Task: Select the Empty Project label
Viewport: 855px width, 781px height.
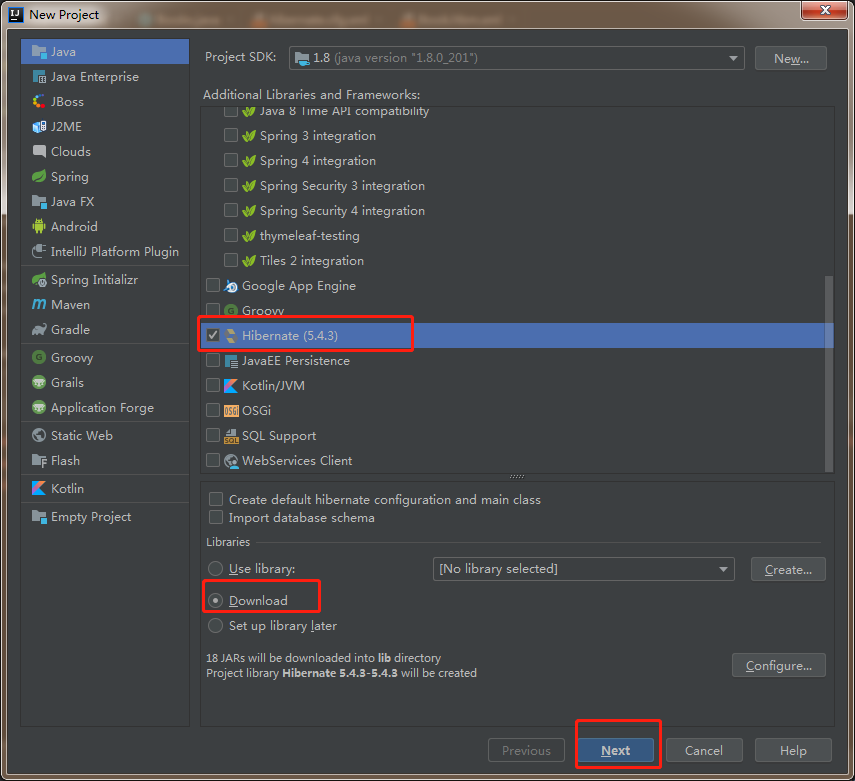Action: click(x=91, y=517)
